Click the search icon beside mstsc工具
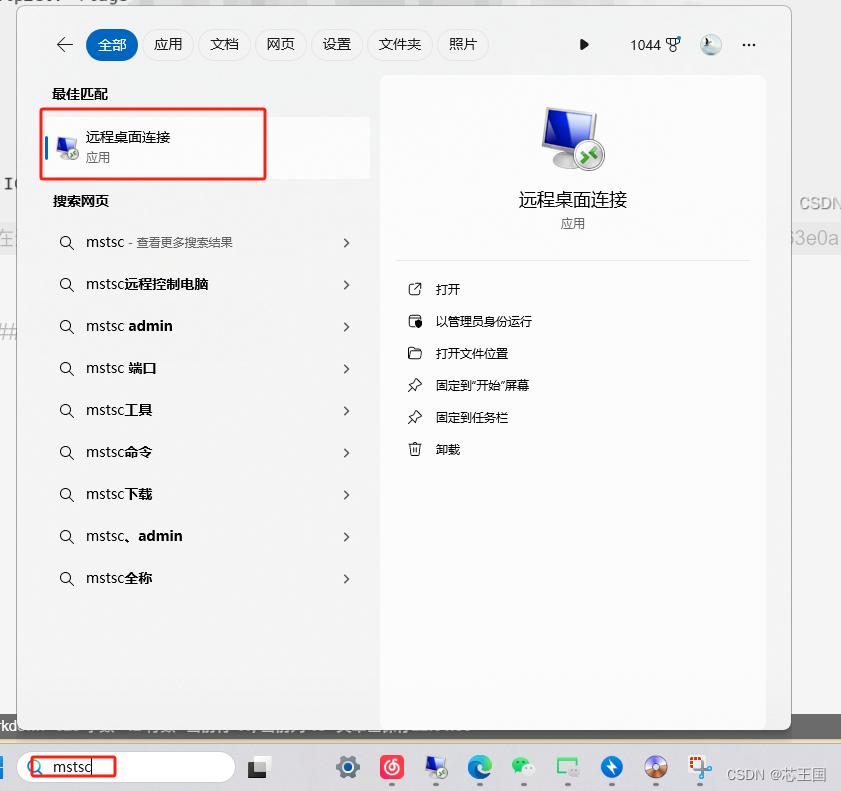This screenshot has height=791, width=841. [67, 411]
